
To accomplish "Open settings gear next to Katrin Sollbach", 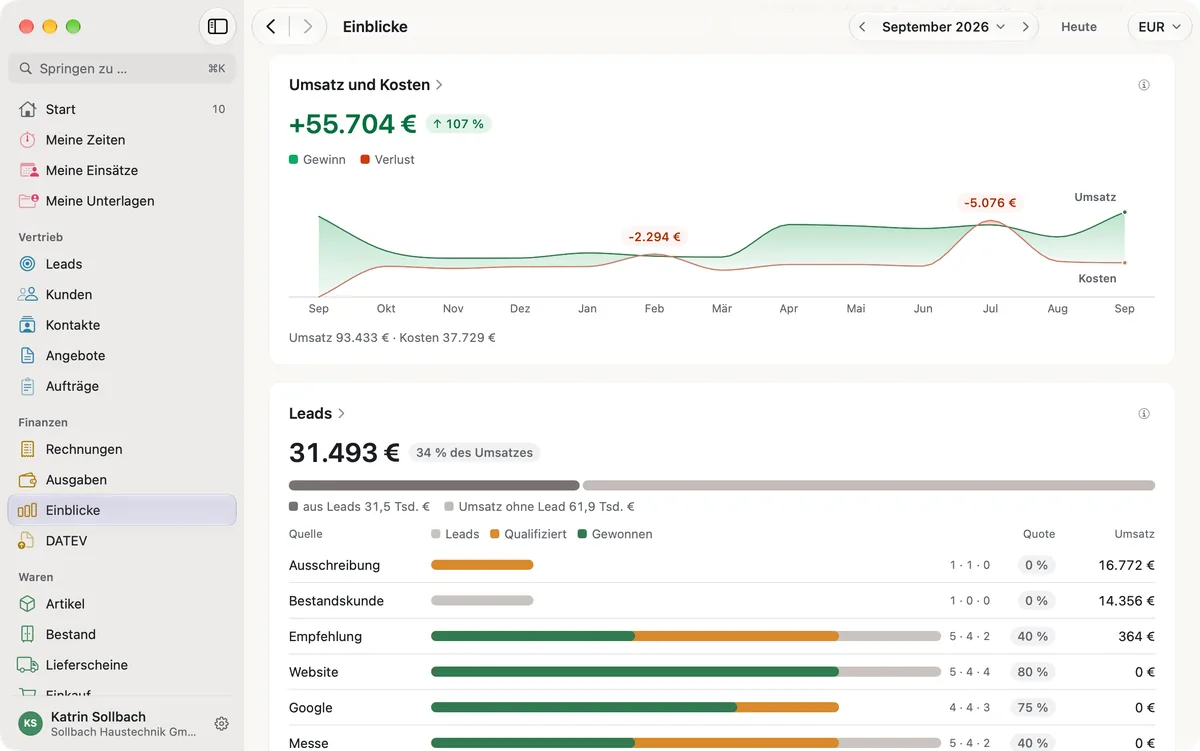I will [x=222, y=724].
